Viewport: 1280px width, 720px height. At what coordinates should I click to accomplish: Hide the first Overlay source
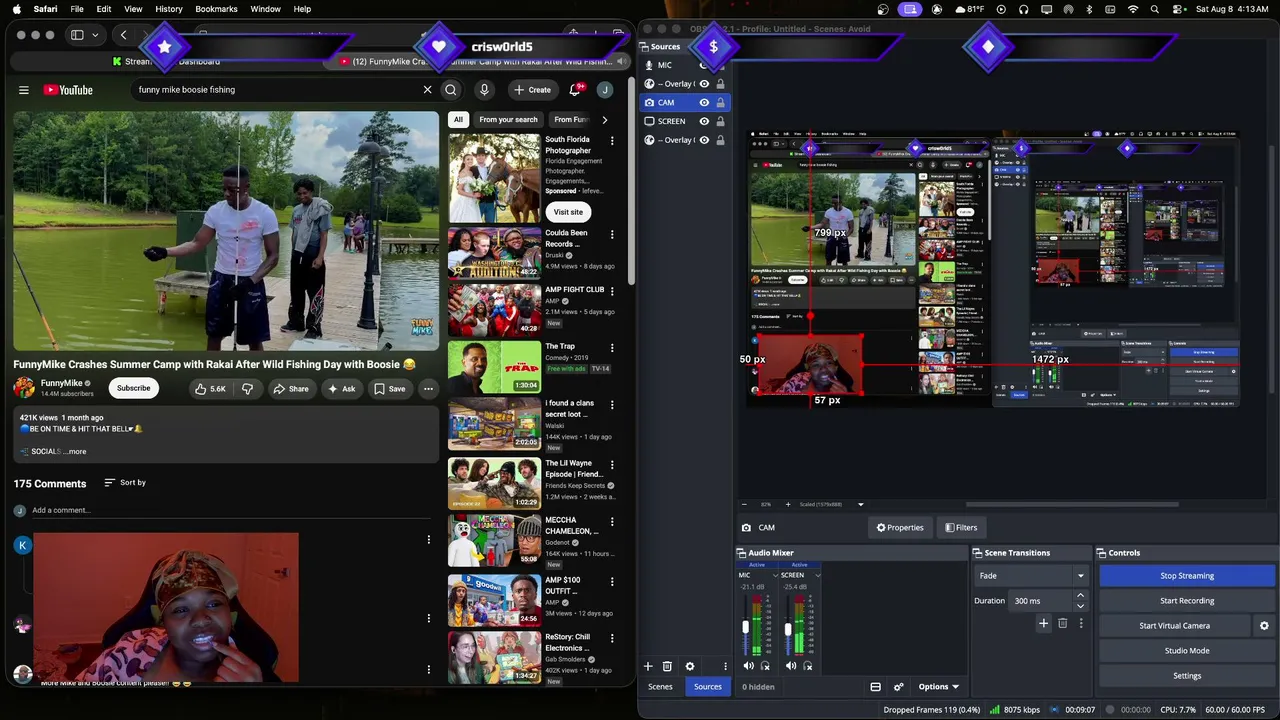click(704, 84)
